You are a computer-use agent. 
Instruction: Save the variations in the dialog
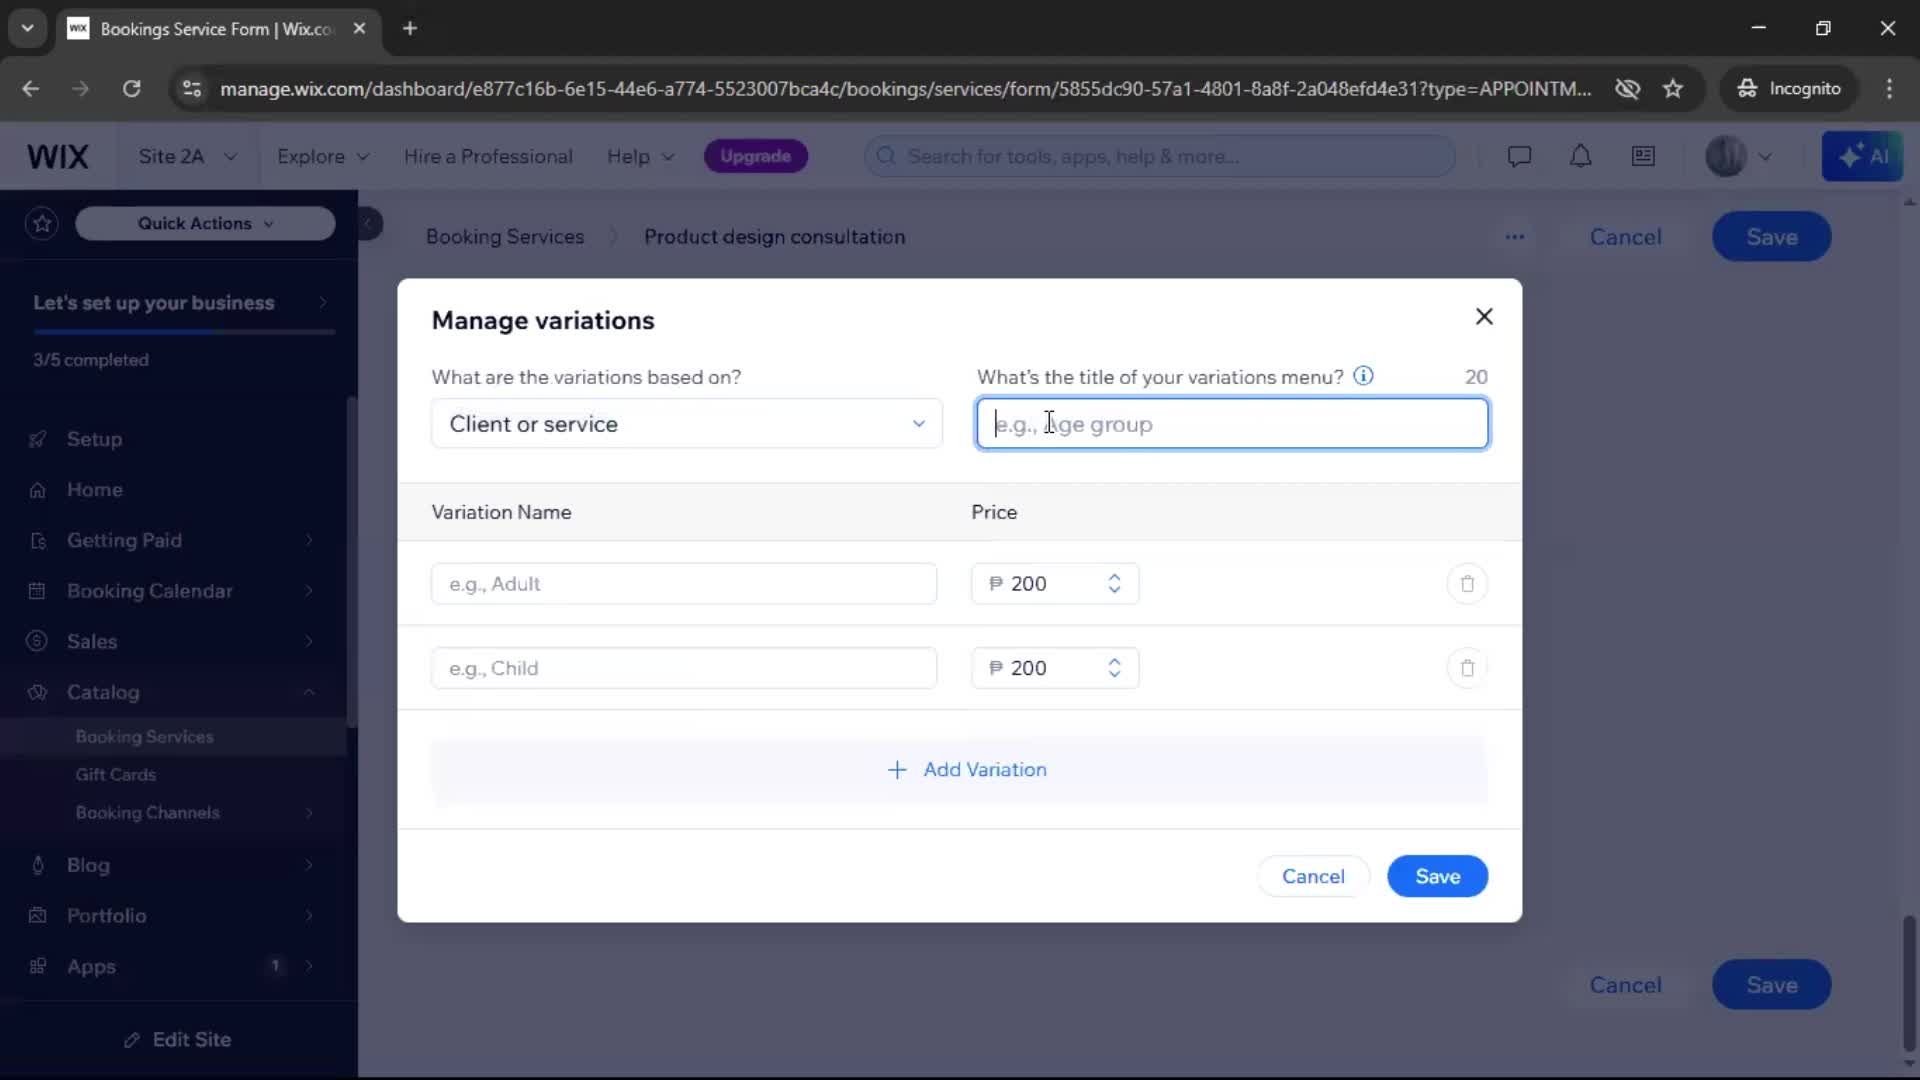pos(1437,876)
